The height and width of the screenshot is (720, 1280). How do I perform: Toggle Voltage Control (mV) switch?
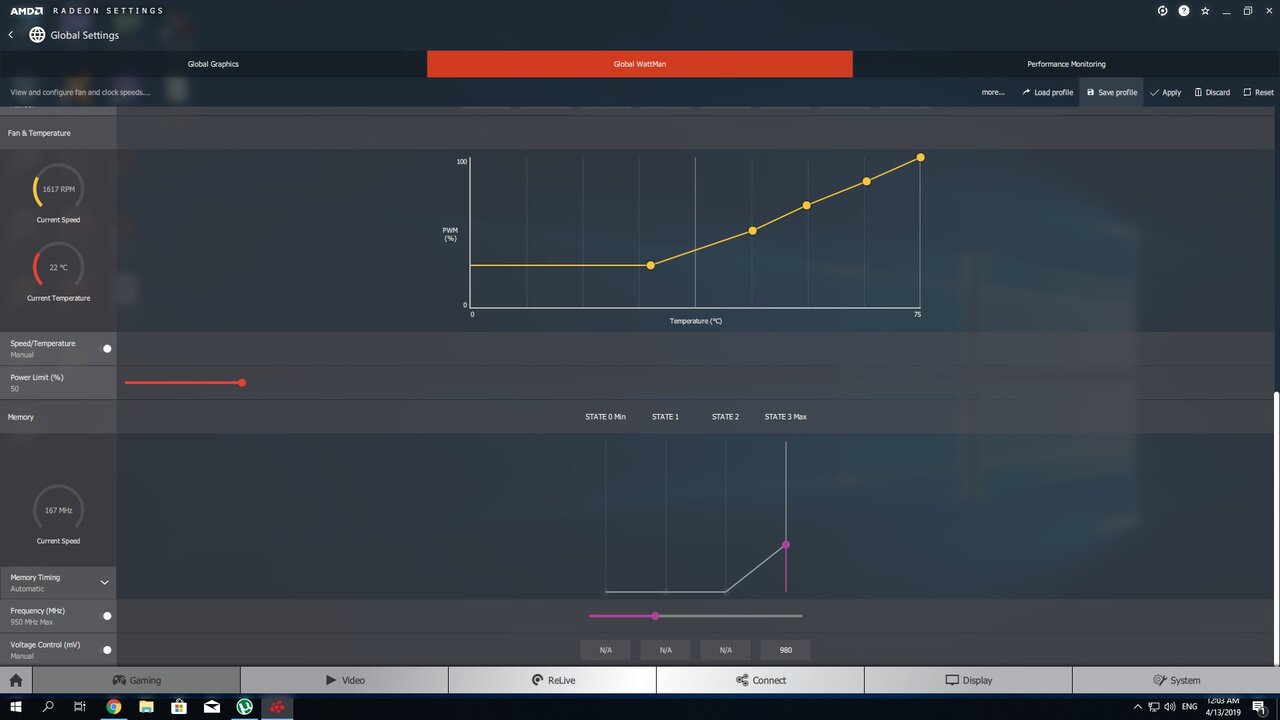pyautogui.click(x=107, y=650)
